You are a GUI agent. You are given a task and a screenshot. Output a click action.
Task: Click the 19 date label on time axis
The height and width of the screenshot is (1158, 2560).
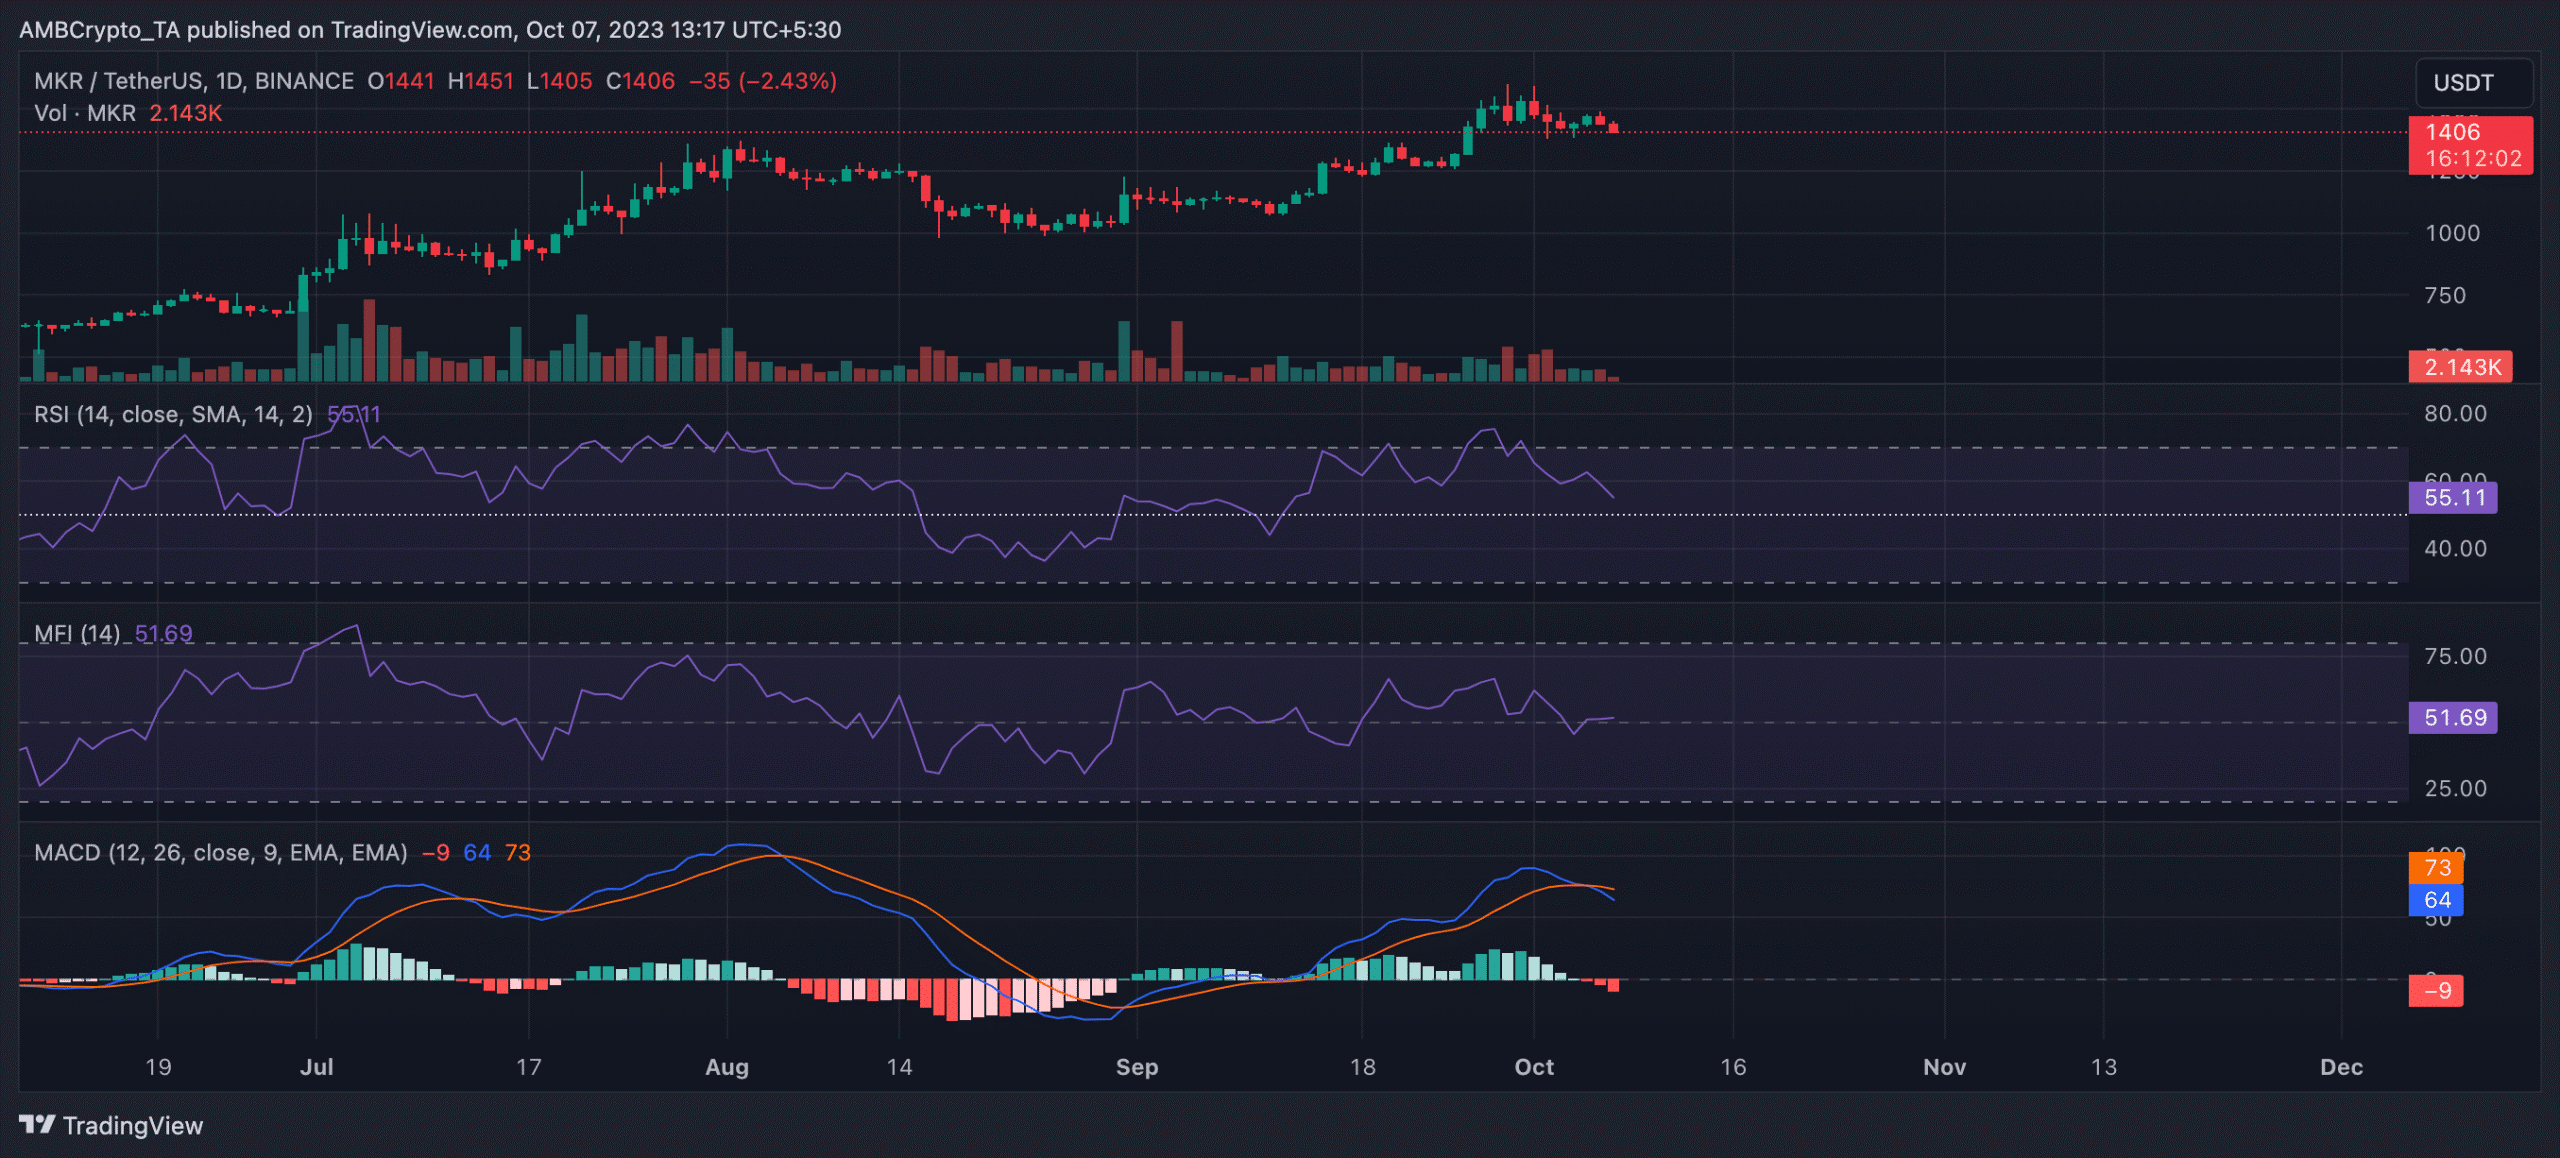coord(158,1067)
